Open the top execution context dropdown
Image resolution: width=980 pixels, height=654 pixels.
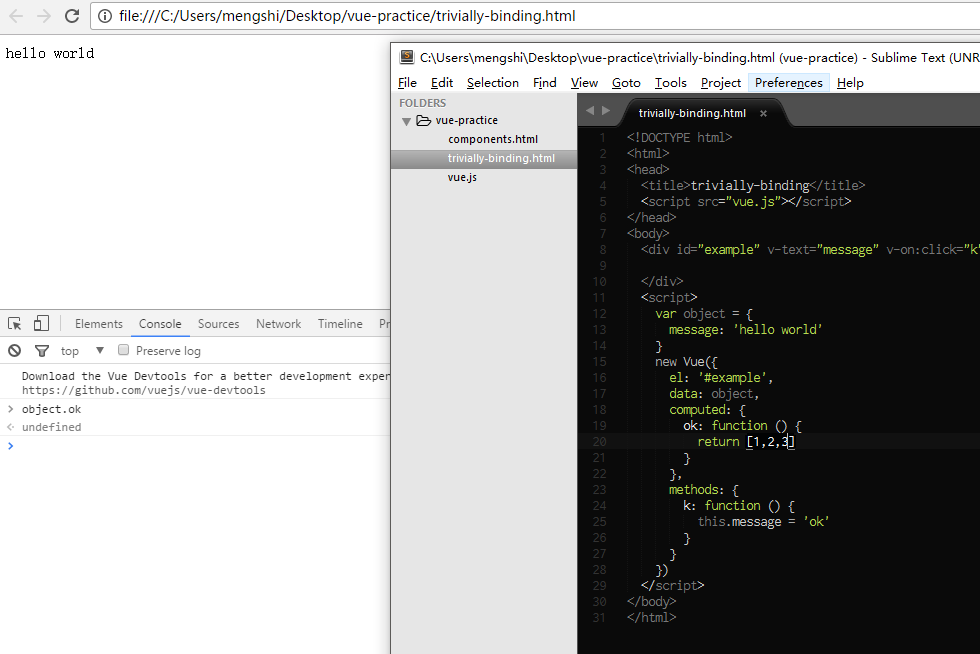(x=82, y=351)
